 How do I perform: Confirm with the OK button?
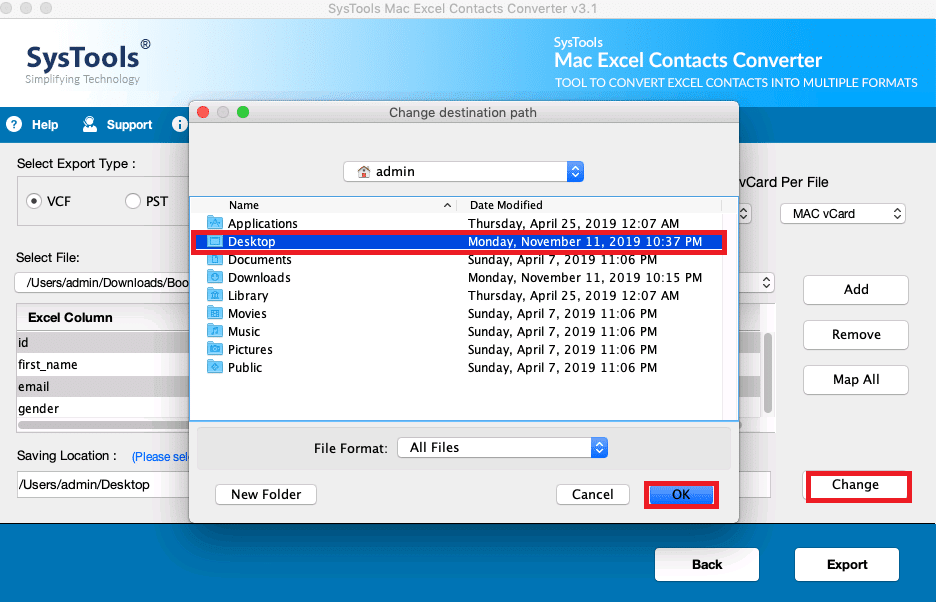[681, 494]
